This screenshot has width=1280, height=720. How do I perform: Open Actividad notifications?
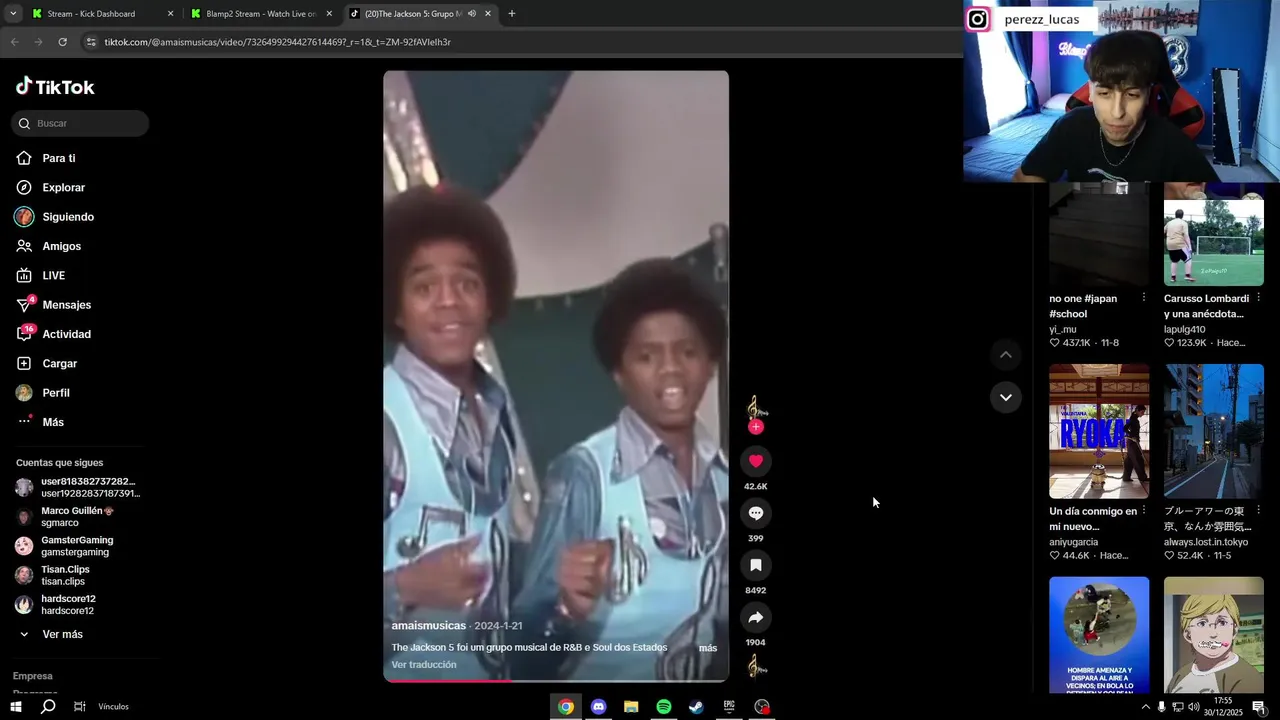[67, 334]
